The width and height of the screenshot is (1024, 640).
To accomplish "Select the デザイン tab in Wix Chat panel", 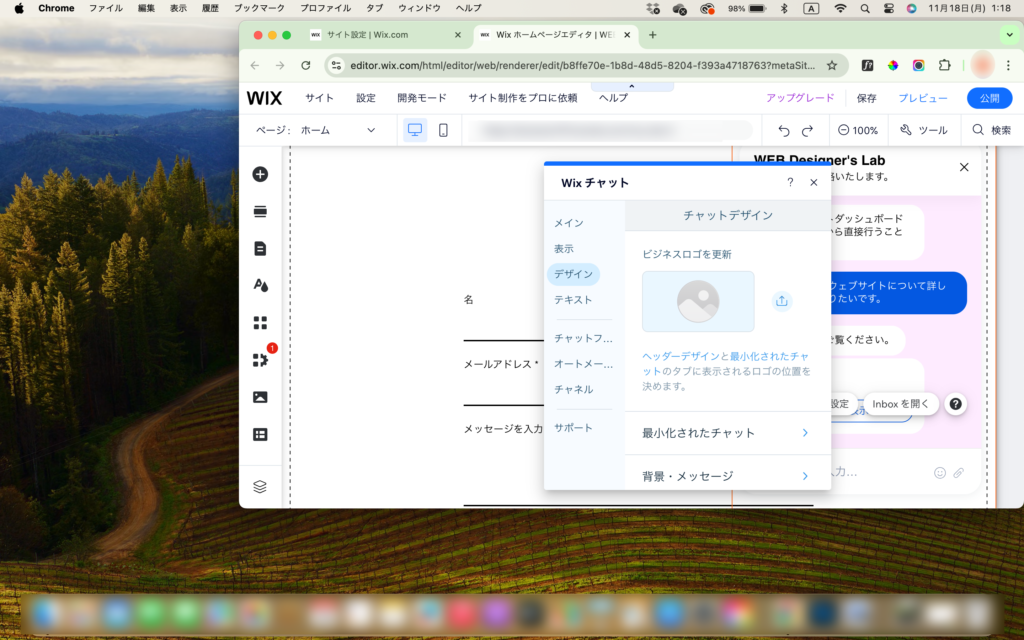I will tap(573, 274).
